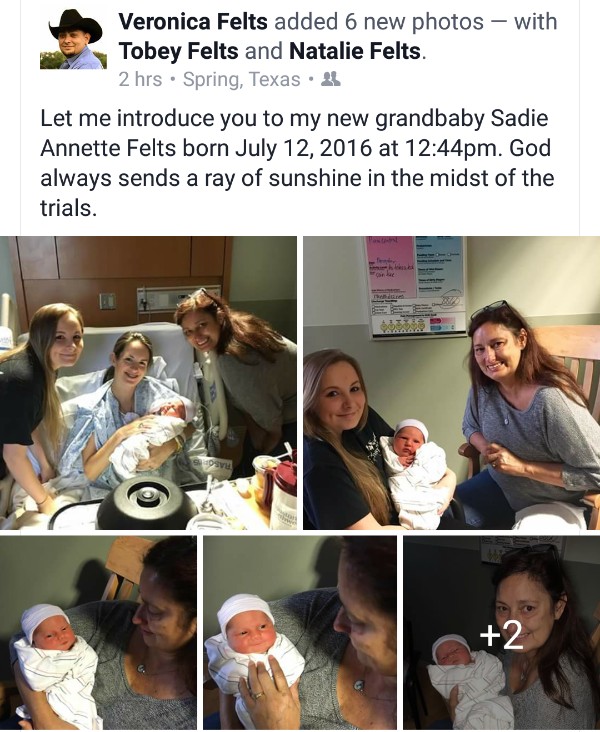Click the friends audience icon

[331, 79]
